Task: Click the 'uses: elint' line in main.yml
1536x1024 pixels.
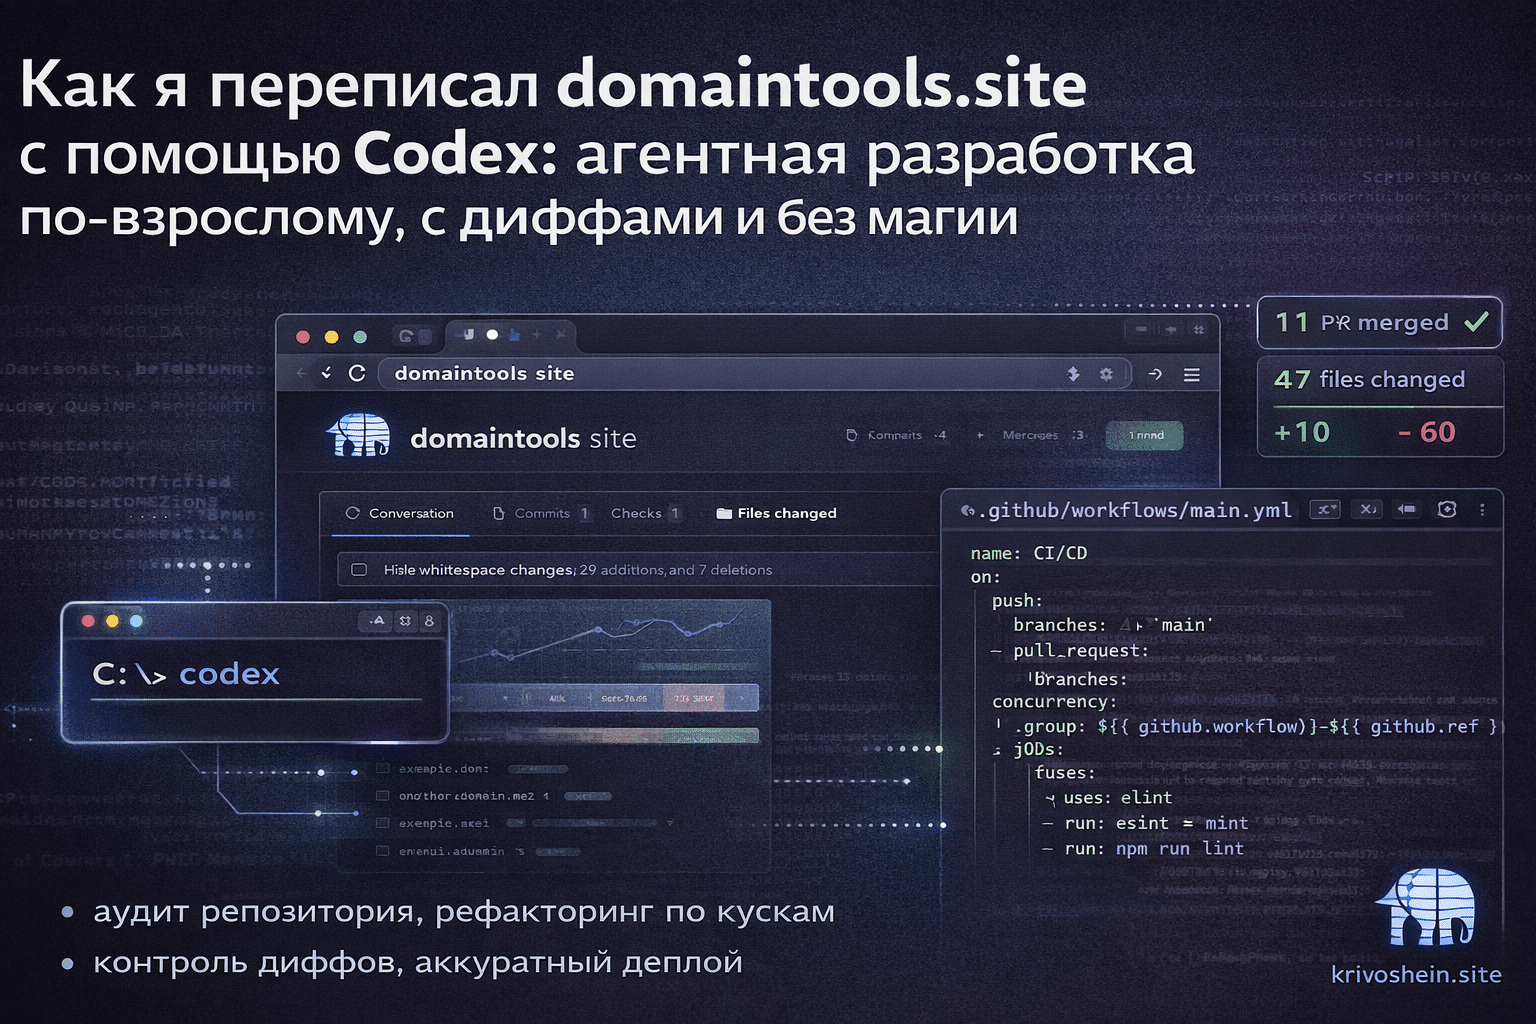Action: [1117, 797]
